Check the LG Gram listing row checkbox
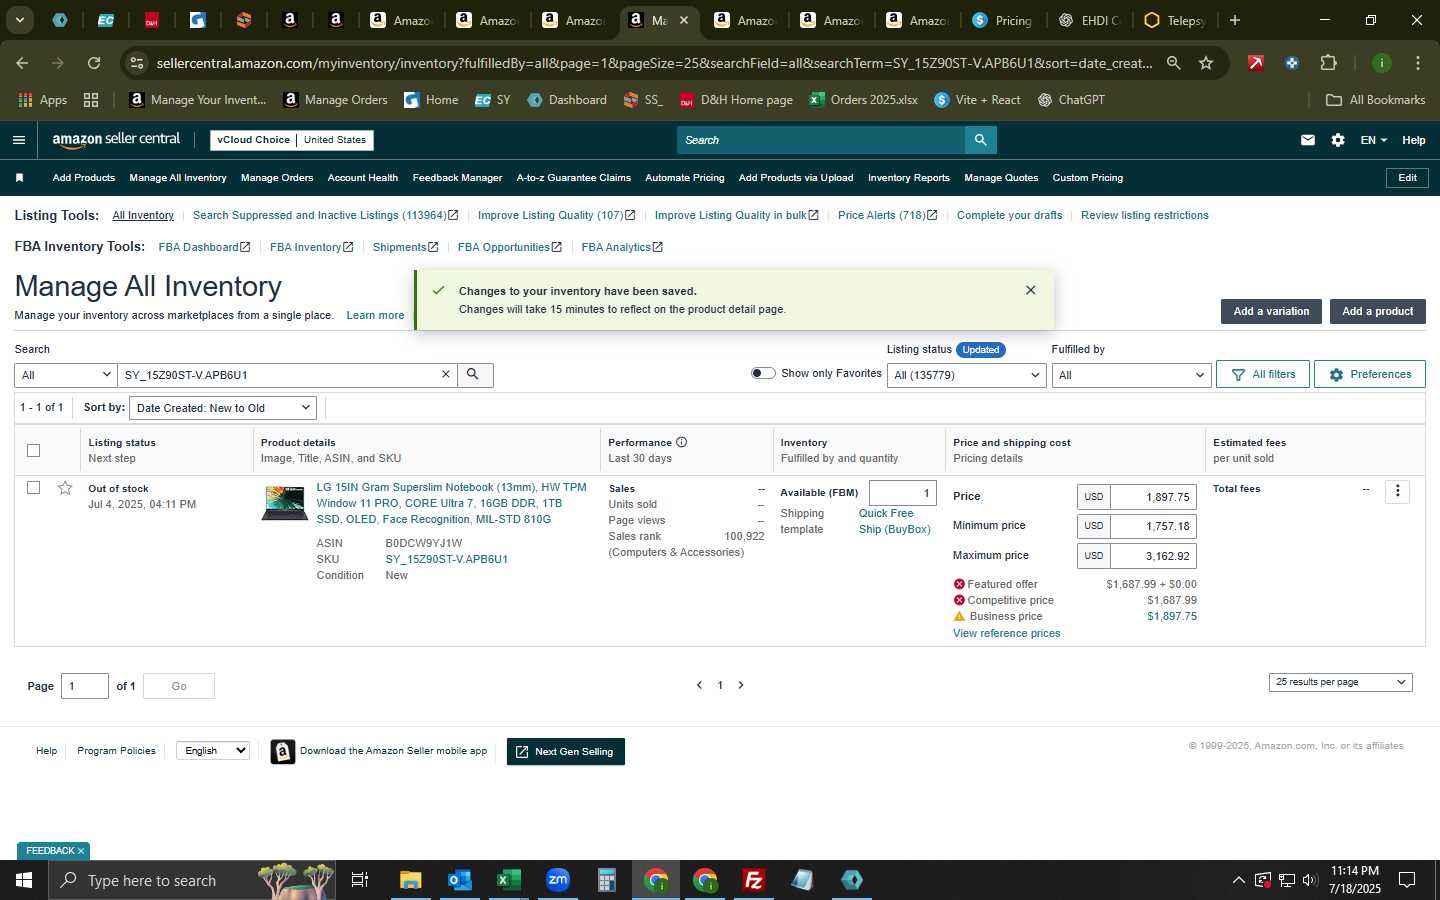1440x900 pixels. [33, 488]
